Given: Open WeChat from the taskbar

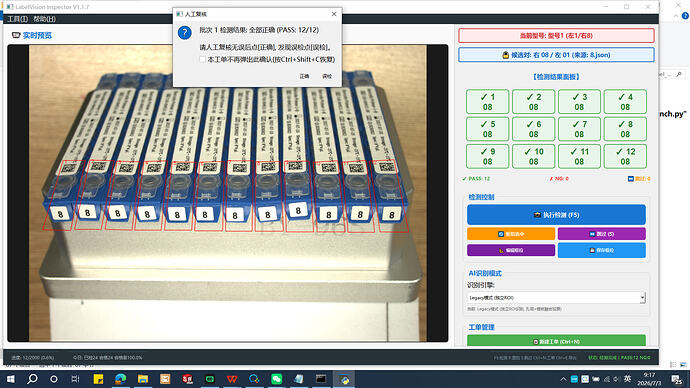Looking at the screenshot, I should coord(276,379).
